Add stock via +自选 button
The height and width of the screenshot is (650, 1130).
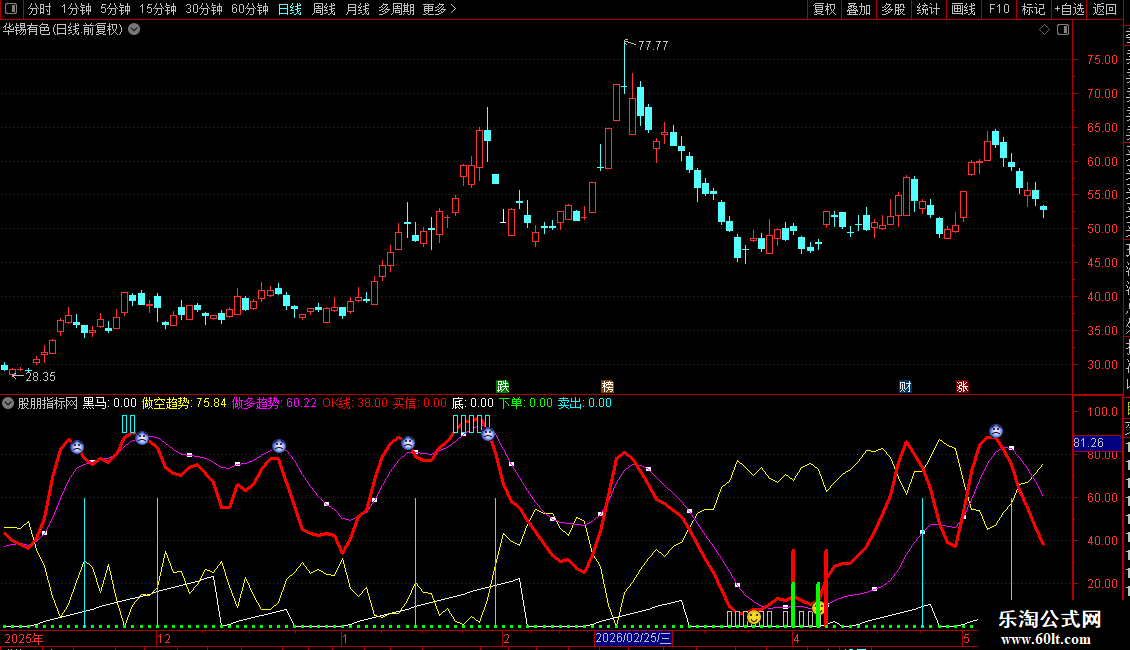[x=1069, y=9]
